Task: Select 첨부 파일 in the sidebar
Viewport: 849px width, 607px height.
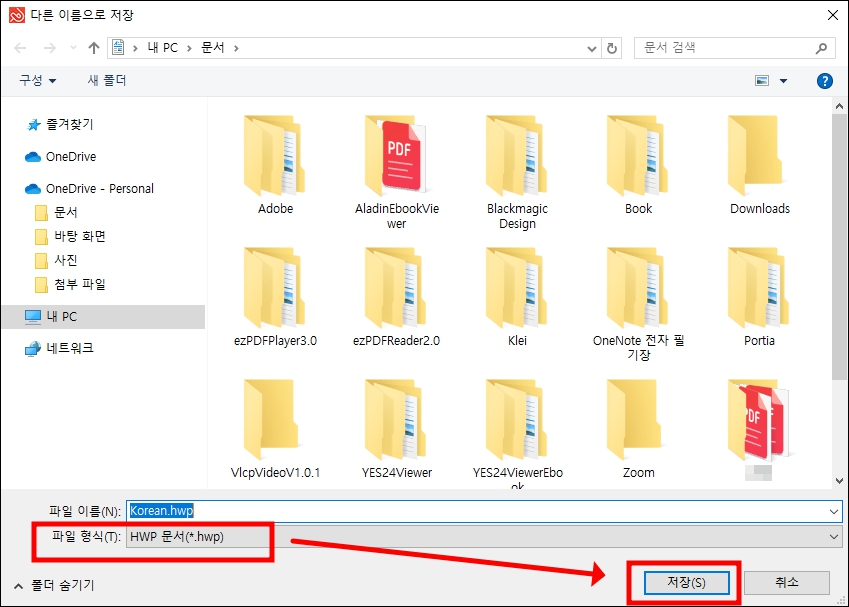Action: pos(70,284)
